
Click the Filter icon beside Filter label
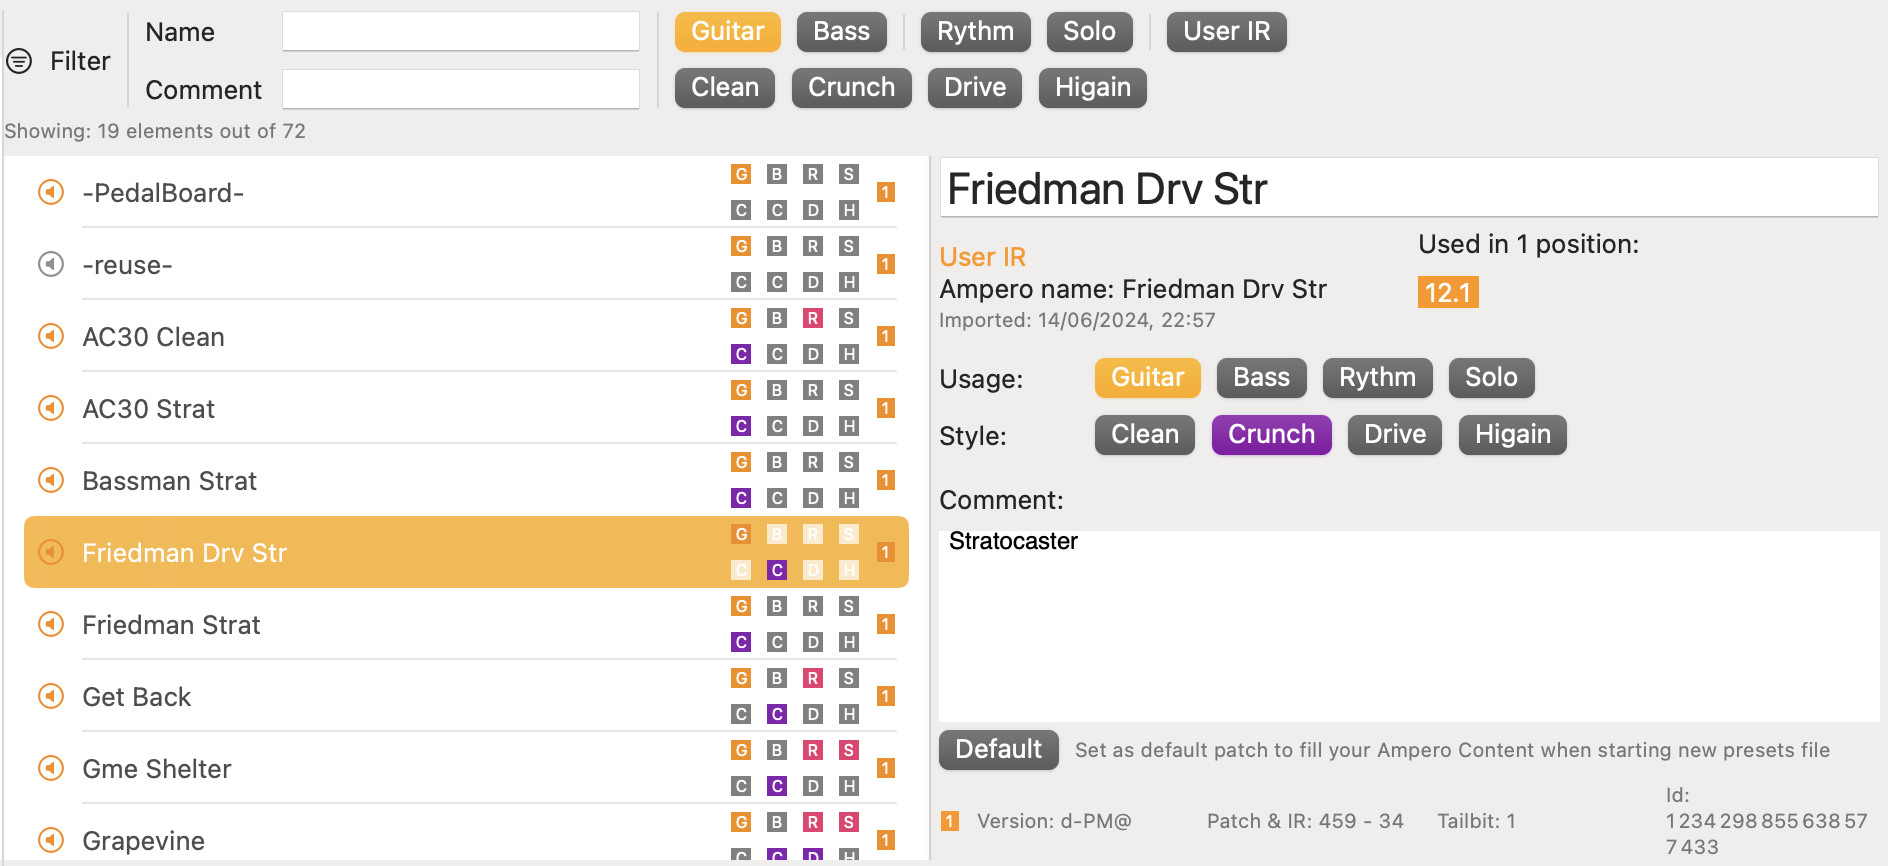(19, 61)
